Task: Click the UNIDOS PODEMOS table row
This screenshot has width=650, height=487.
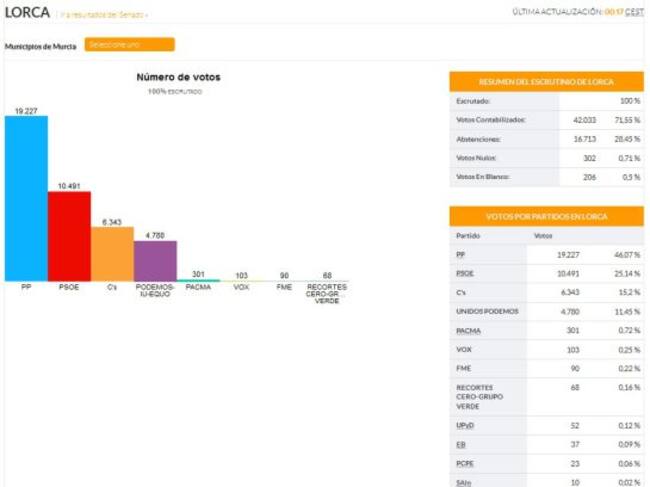Action: point(546,311)
